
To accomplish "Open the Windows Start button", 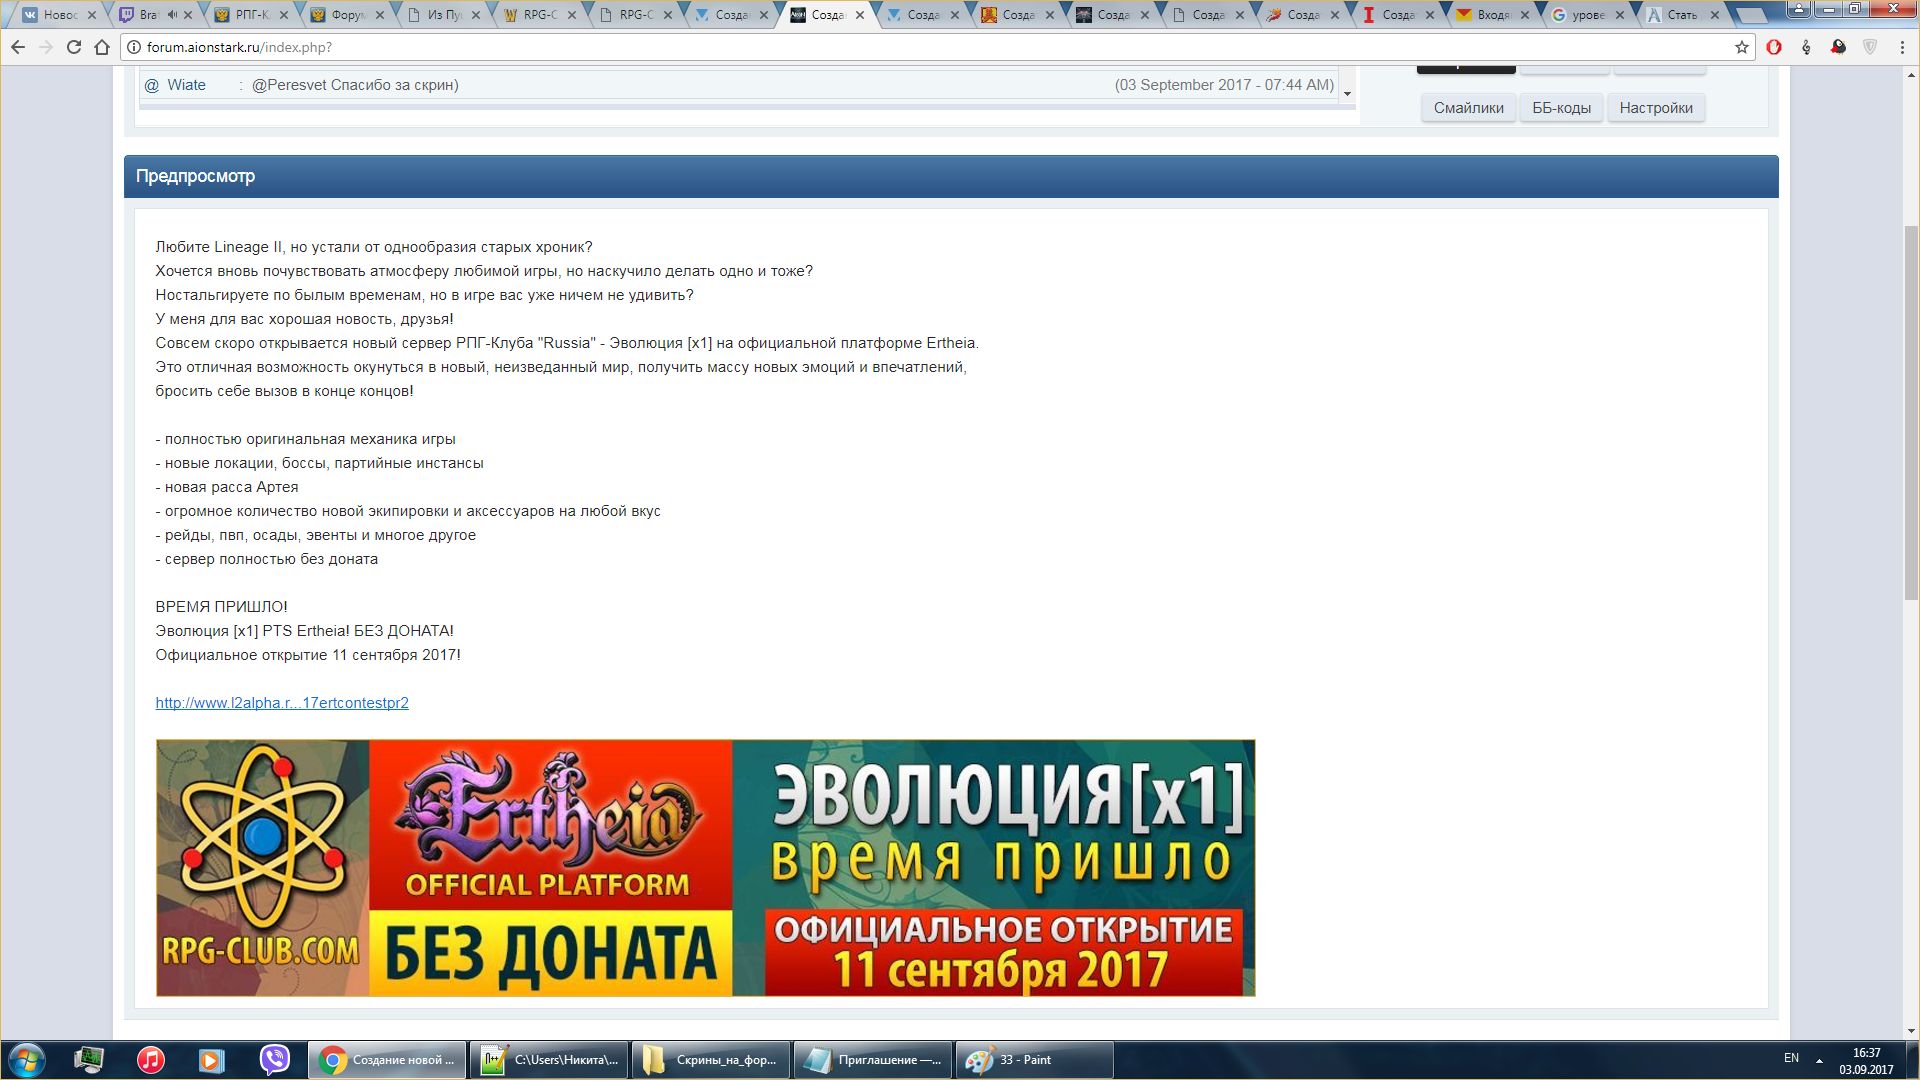I will point(26,1060).
